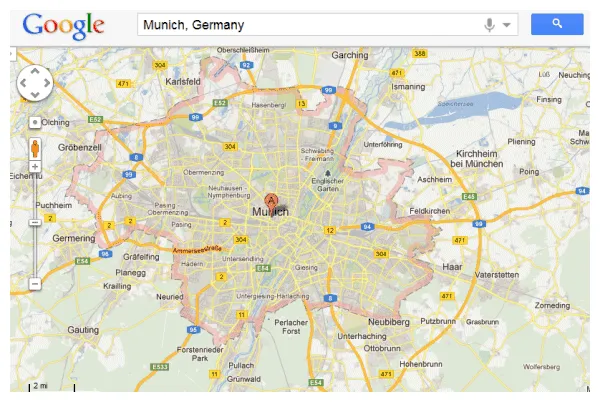Click the Google logo
Viewport: 600px width, 402px height.
tap(63, 26)
